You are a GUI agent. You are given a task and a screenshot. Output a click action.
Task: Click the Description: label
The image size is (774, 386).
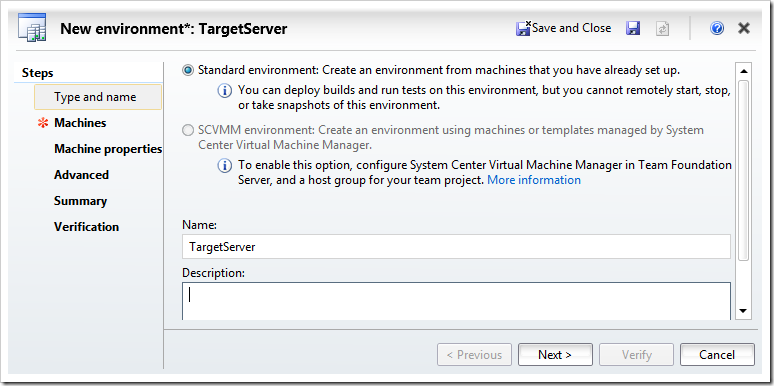[214, 272]
